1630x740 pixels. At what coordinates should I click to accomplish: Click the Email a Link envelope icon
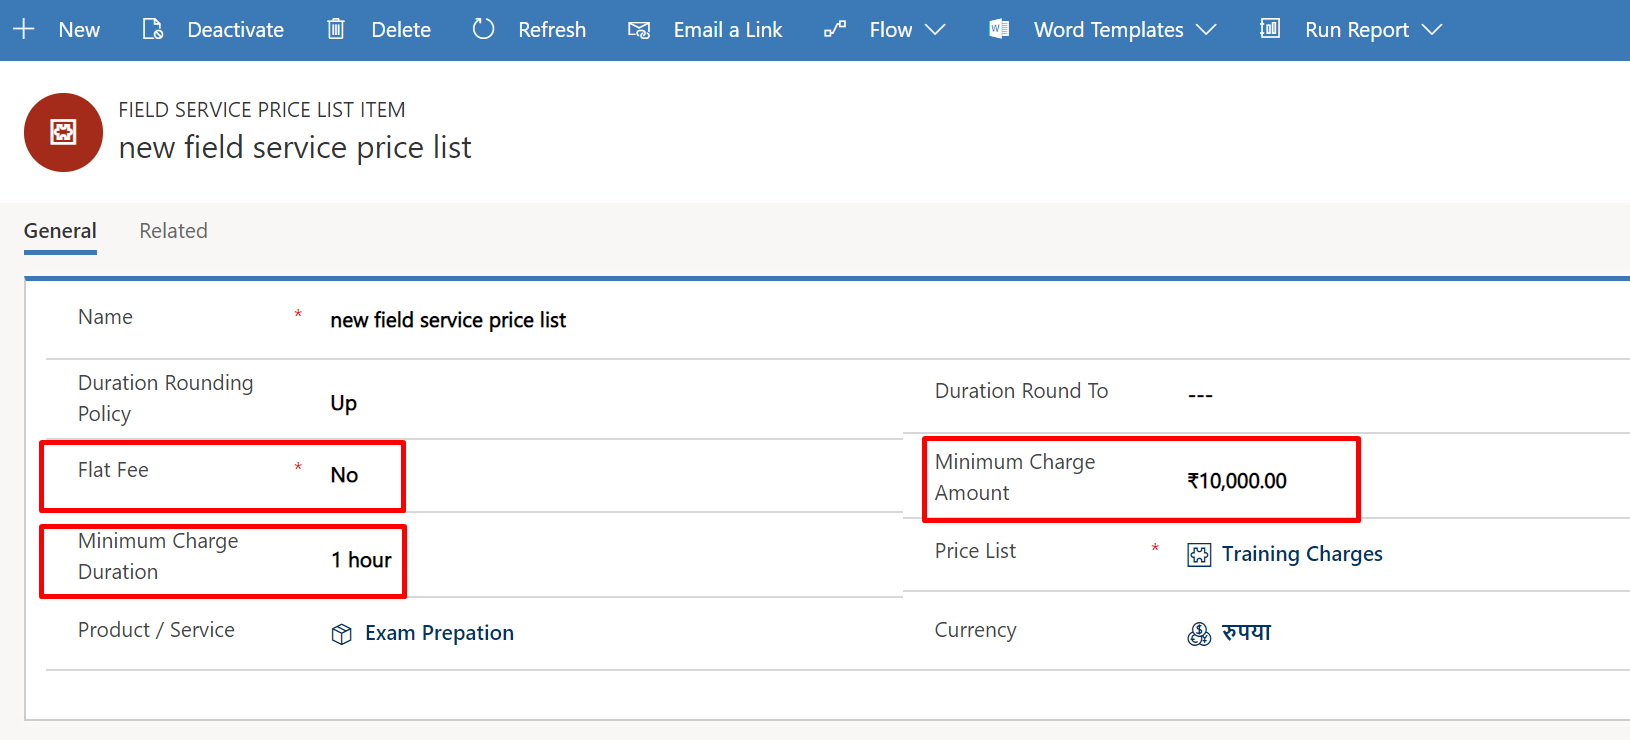(x=639, y=30)
